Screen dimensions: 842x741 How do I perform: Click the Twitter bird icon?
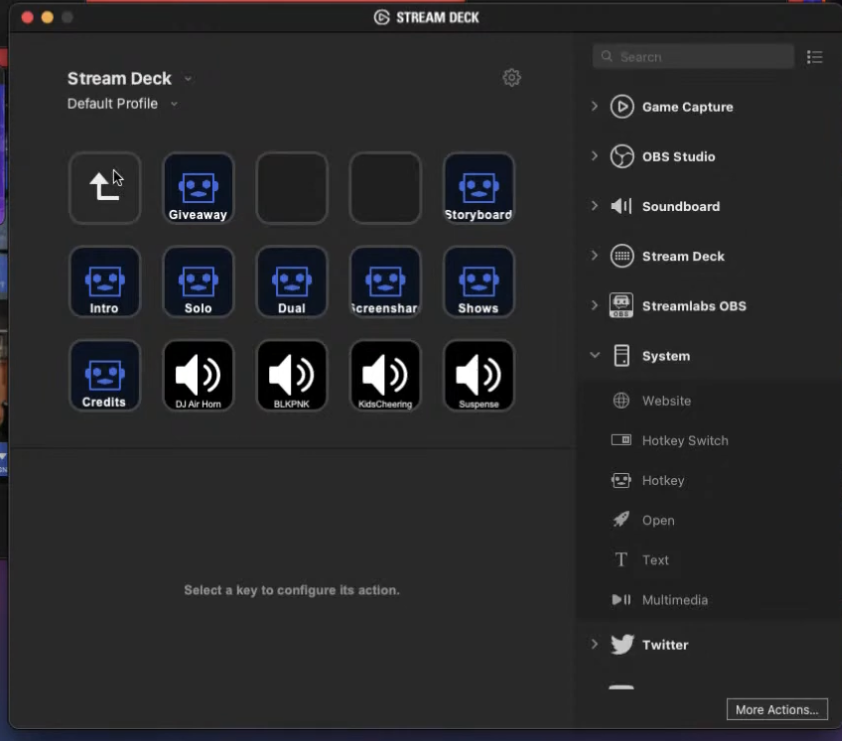[622, 644]
